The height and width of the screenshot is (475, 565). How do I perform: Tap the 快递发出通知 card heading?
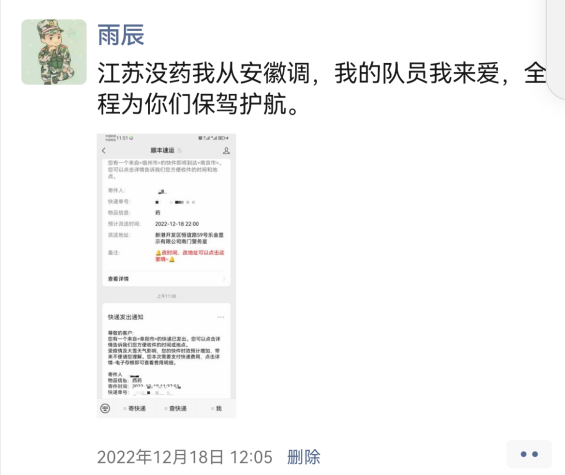pos(125,317)
